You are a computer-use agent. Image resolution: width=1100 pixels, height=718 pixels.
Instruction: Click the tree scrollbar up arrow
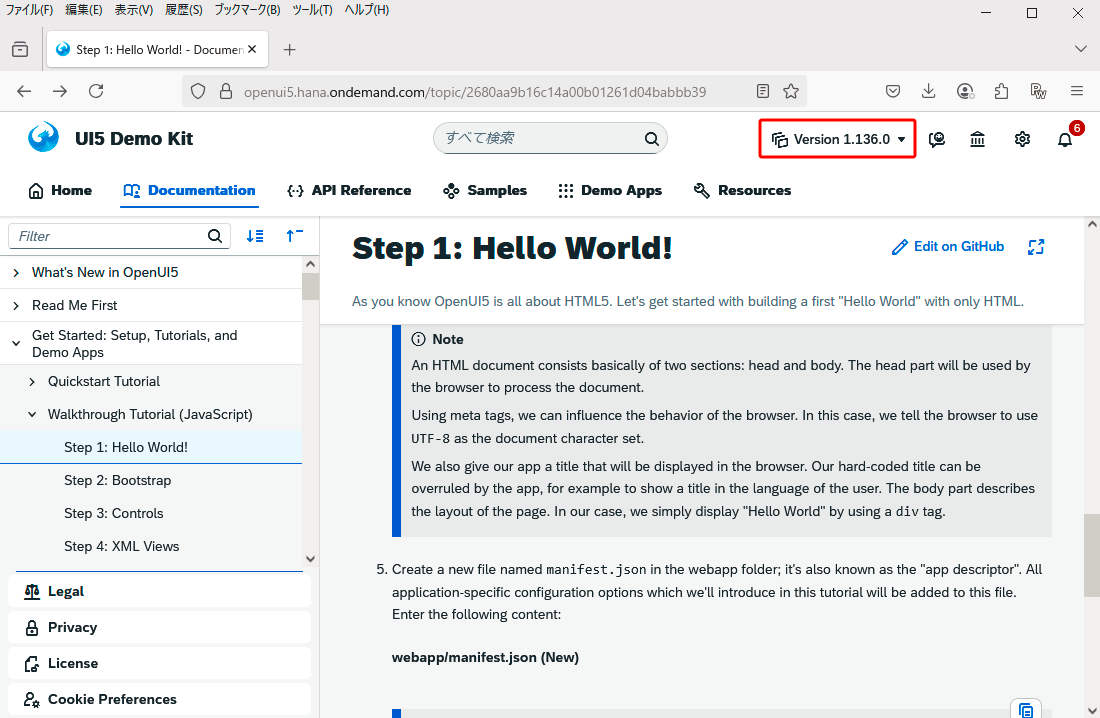pos(310,264)
